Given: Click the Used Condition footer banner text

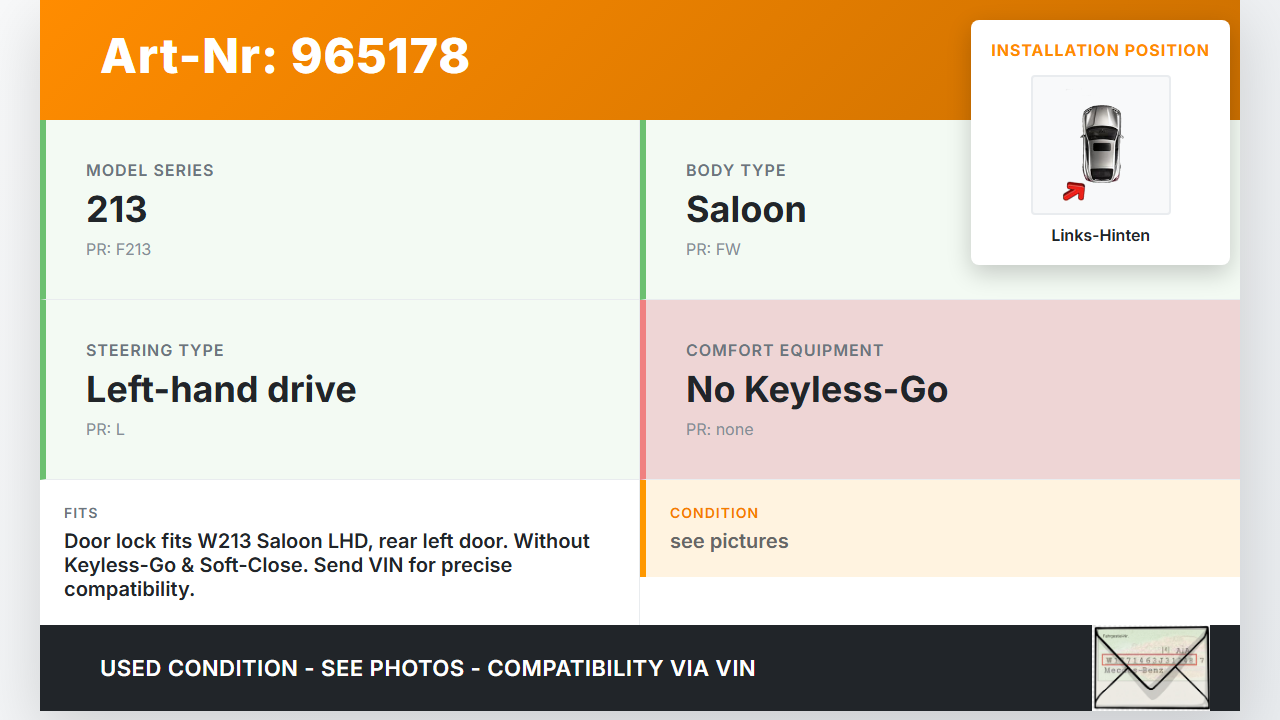Looking at the screenshot, I should coord(428,668).
